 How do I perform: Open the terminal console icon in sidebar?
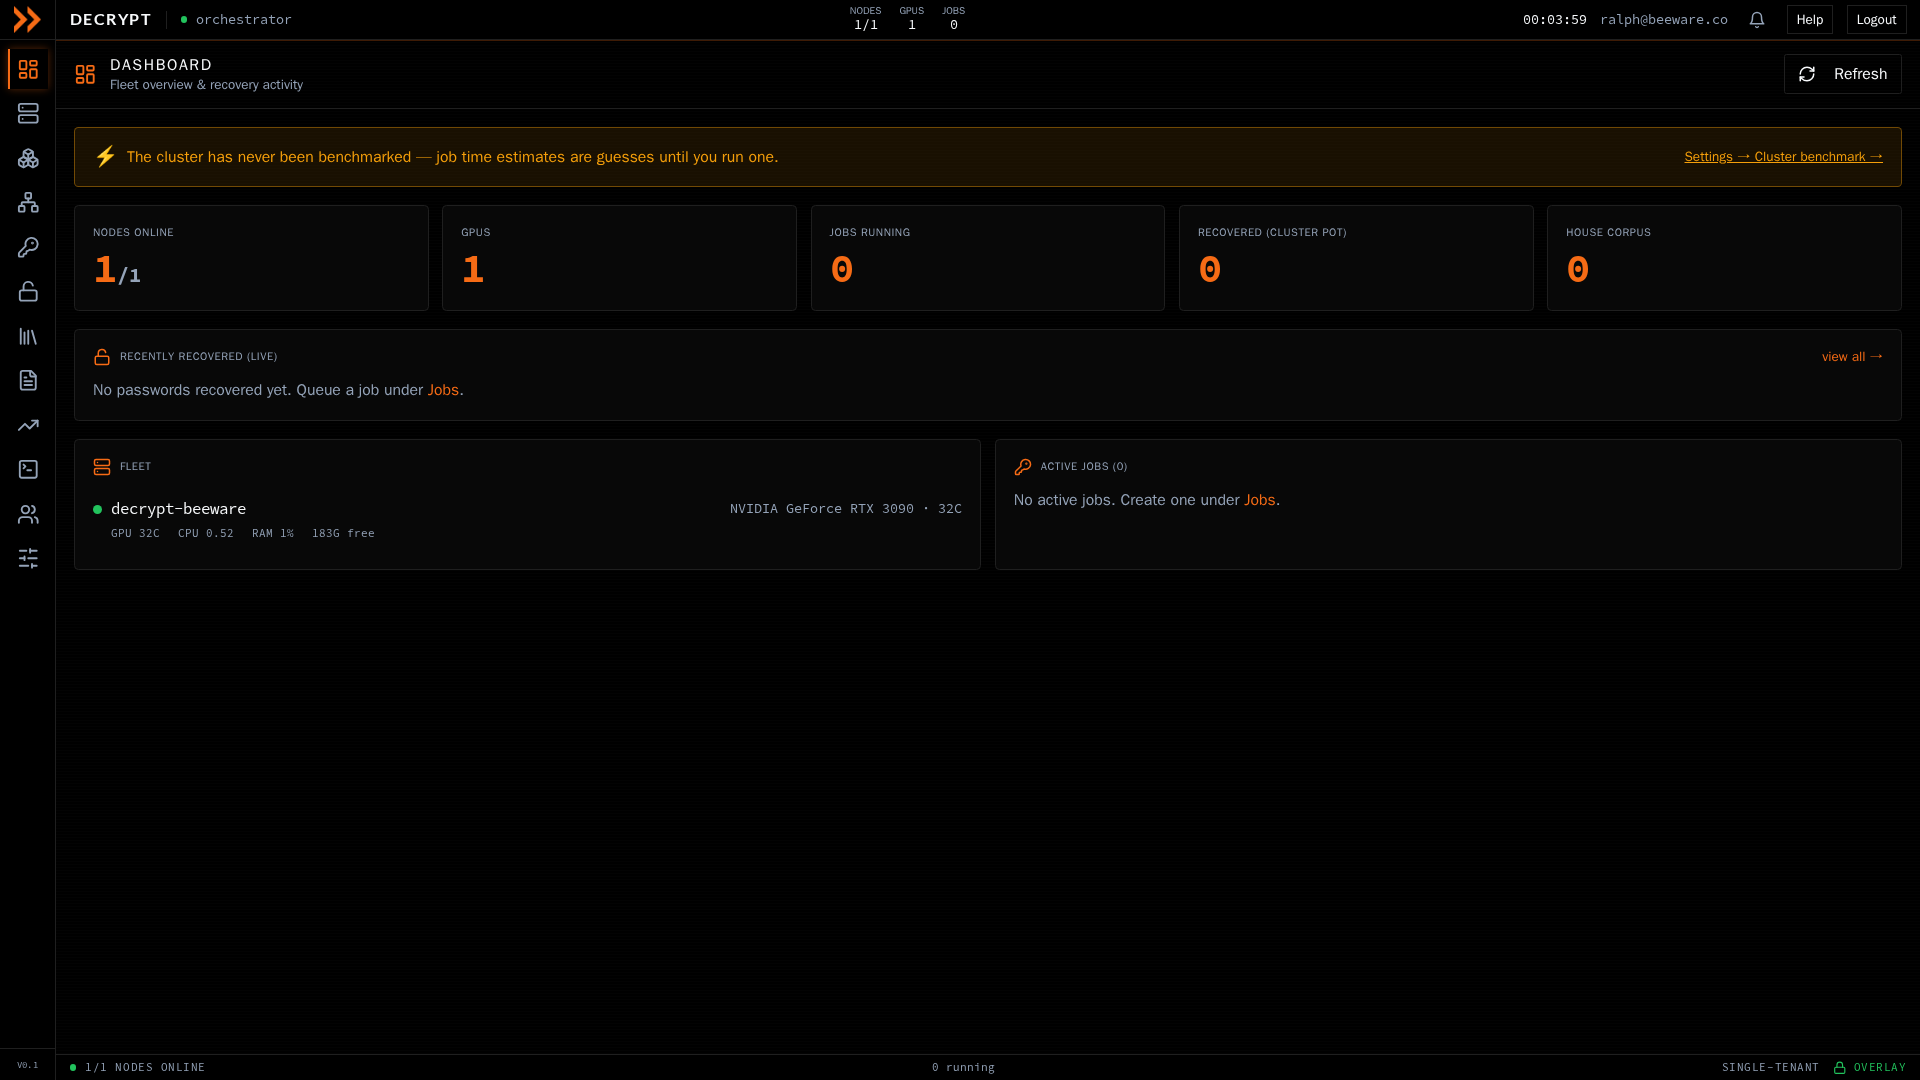[x=28, y=469]
